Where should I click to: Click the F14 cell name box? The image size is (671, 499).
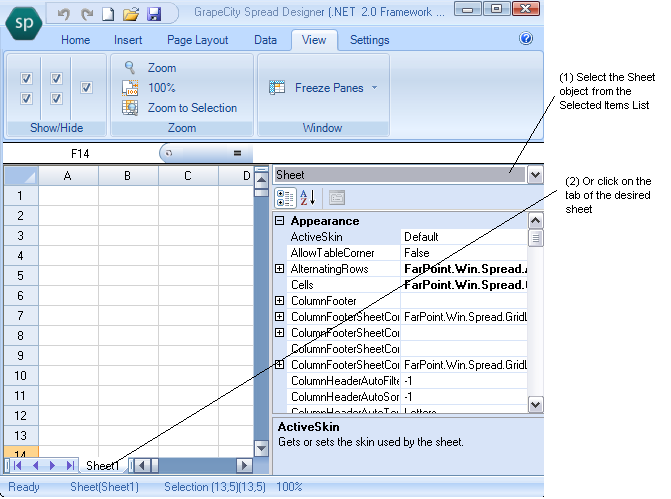tap(80, 153)
